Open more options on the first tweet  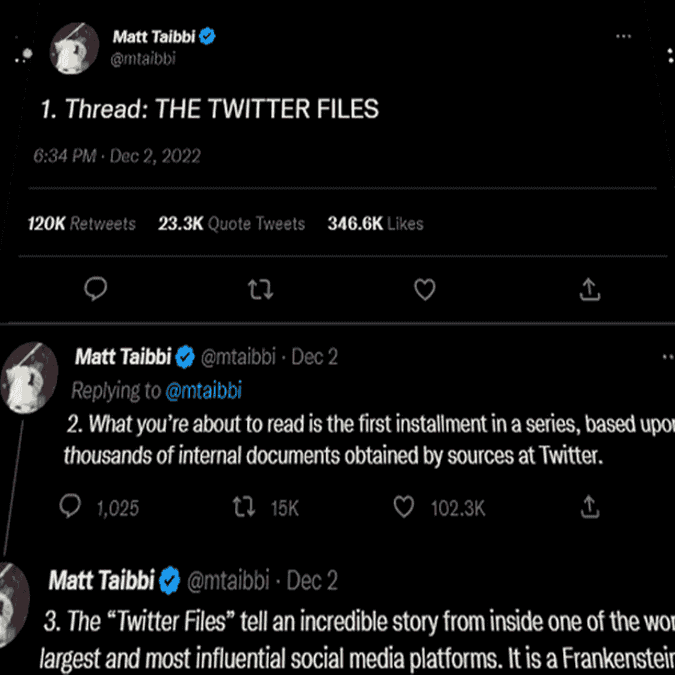[x=623, y=36]
